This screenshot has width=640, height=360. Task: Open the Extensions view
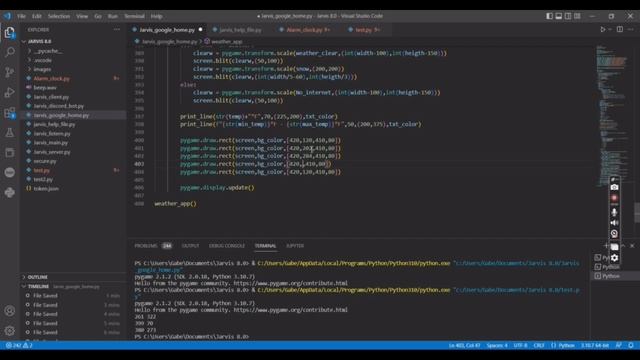coord(9,113)
